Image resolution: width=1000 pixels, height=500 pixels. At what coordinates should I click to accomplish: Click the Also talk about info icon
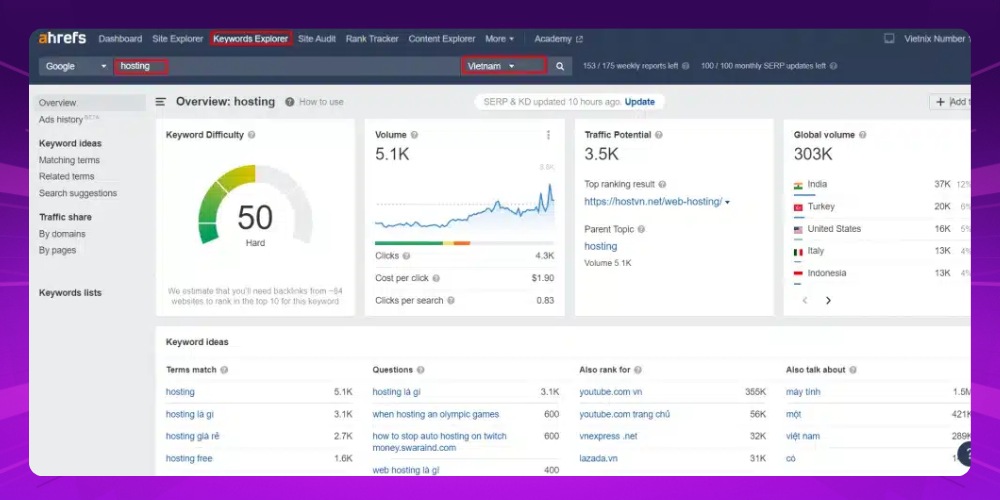[853, 370]
